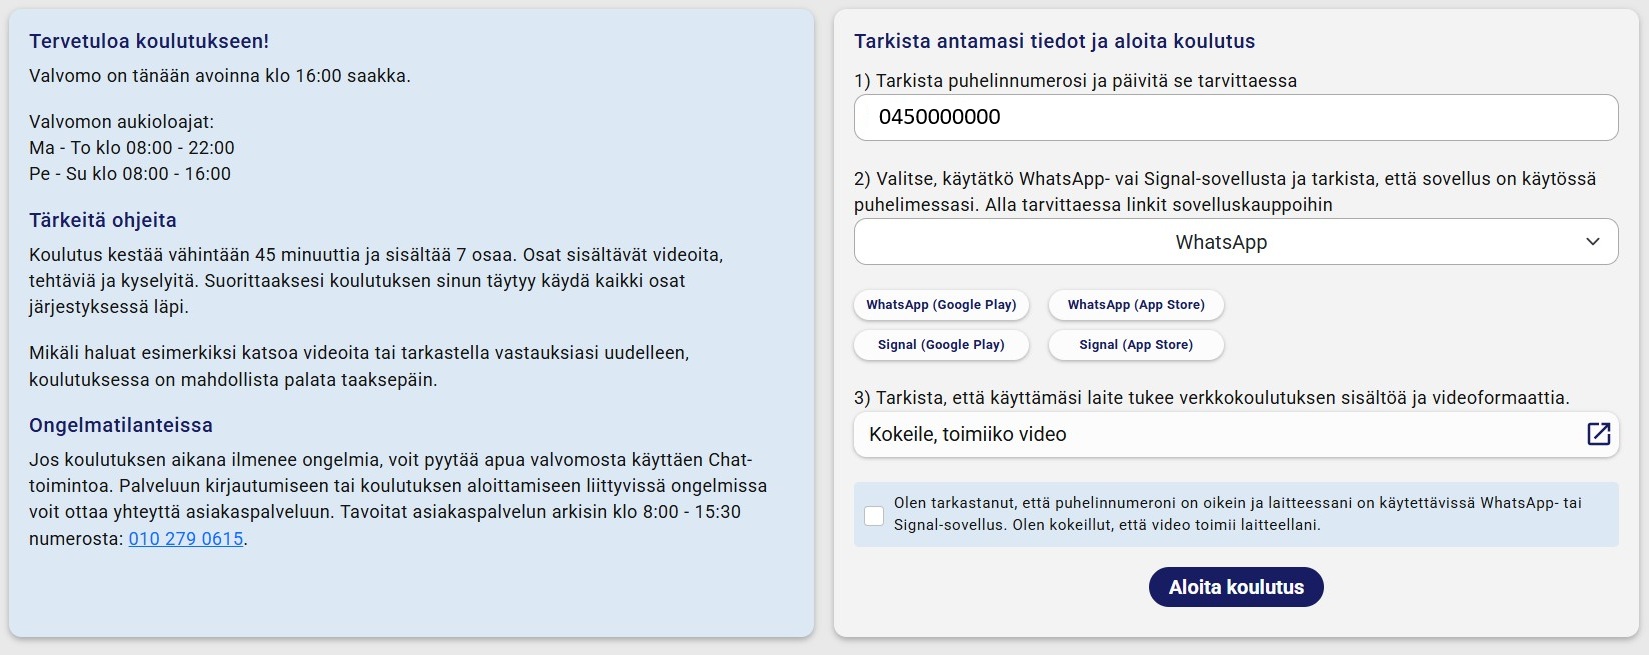Screen dimensions: 1649x655
Task: Click the external link icon for video test
Action: (x=1598, y=434)
